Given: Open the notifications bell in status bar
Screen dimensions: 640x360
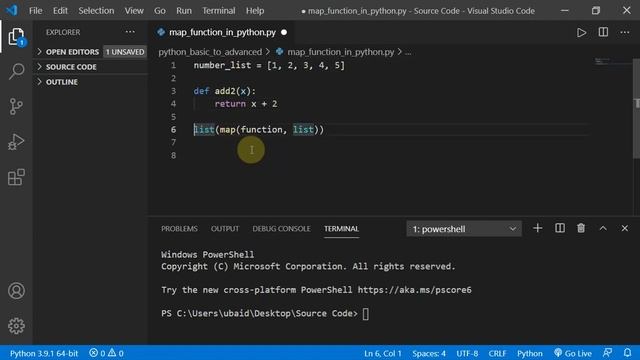Looking at the screenshot, I should pyautogui.click(x=627, y=353).
